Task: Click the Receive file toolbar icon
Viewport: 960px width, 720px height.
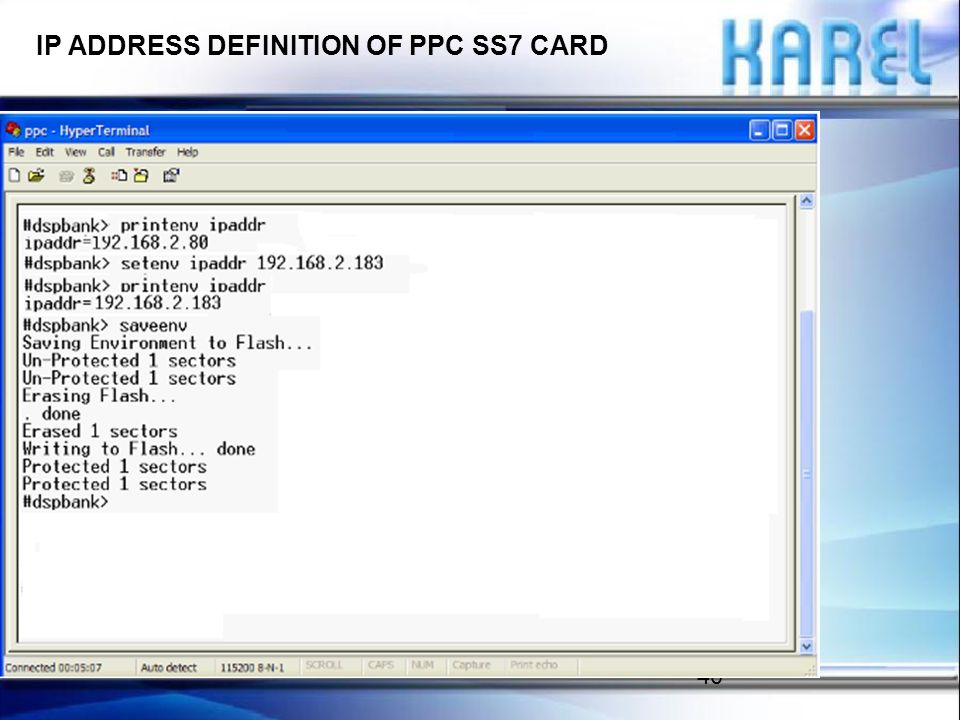Action: [141, 176]
